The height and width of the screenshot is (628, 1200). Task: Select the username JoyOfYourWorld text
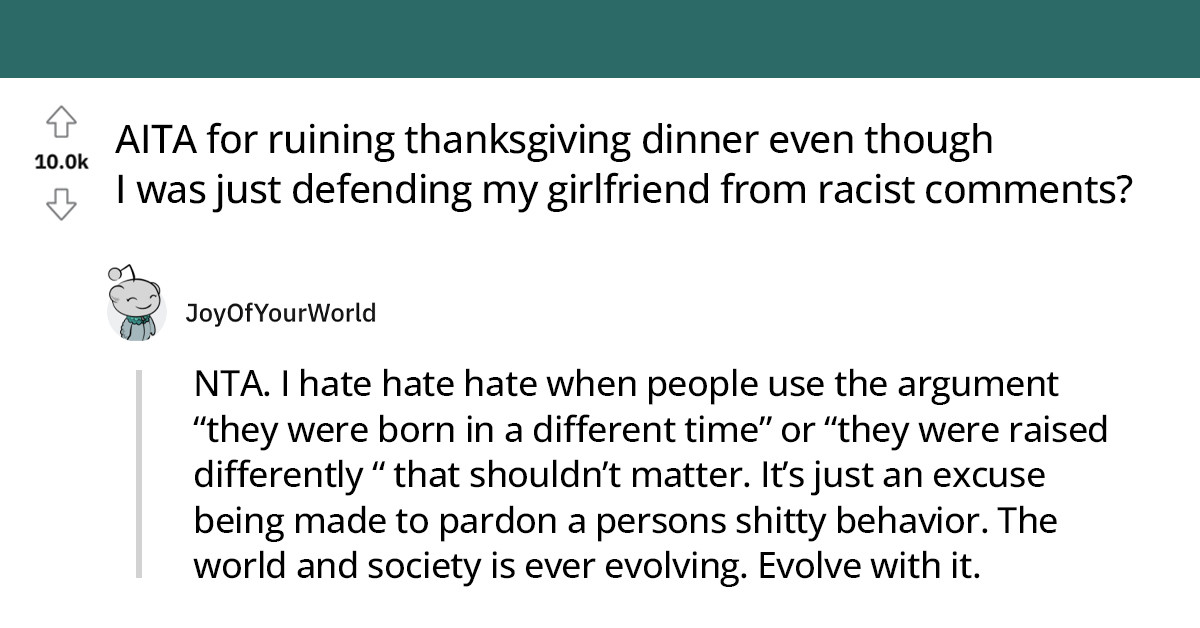[x=280, y=312]
